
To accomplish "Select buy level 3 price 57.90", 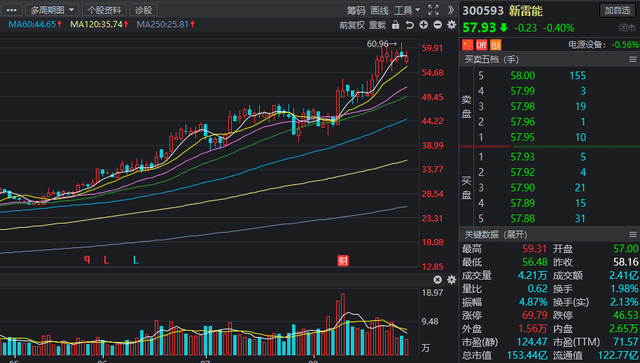I will [x=522, y=188].
